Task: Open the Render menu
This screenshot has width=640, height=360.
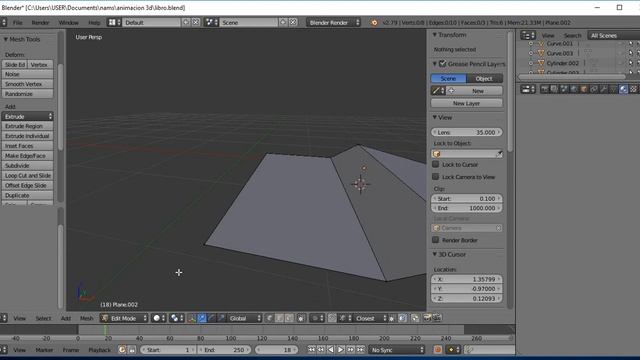Action: click(x=40, y=22)
